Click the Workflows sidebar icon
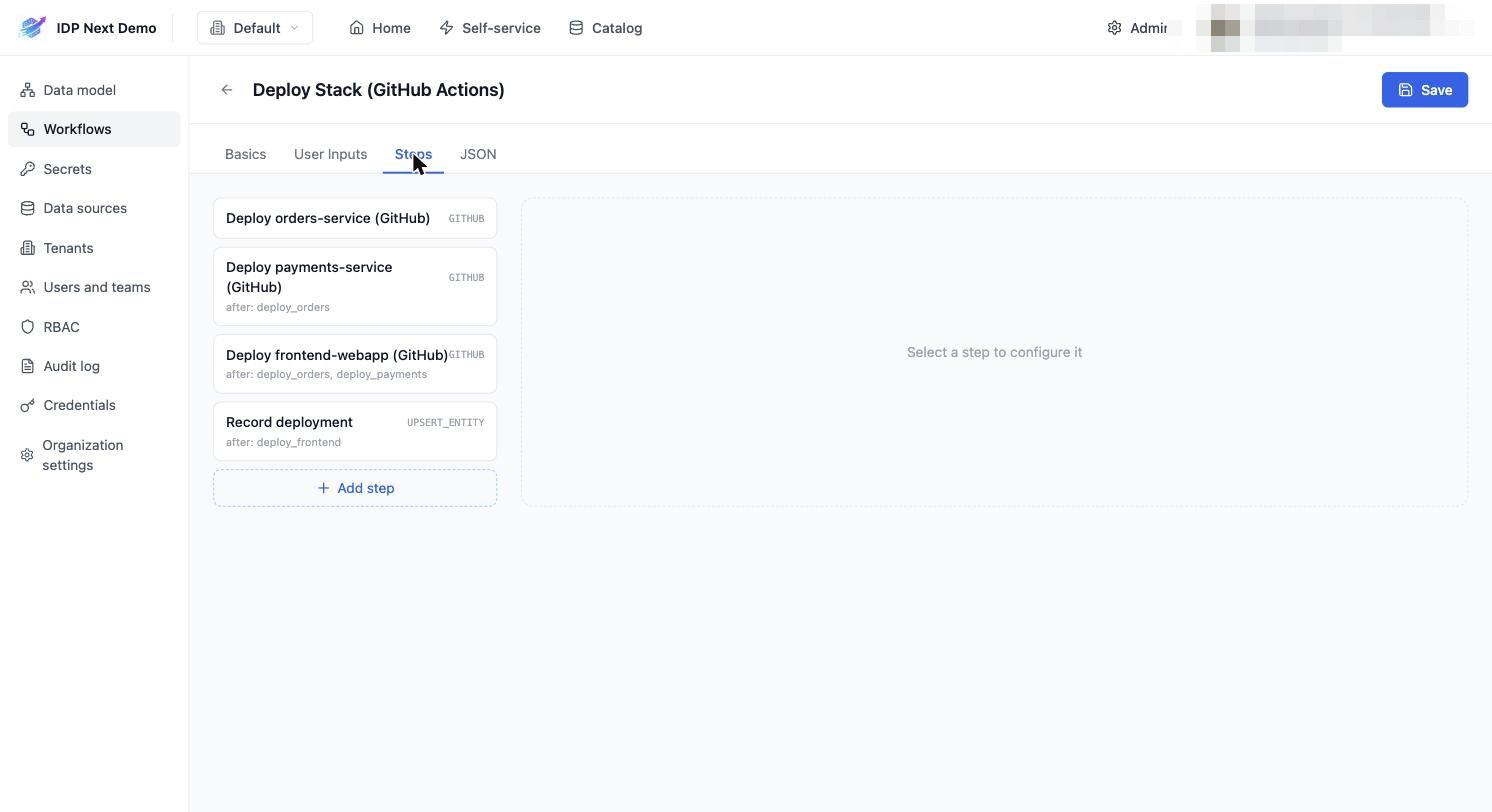 tap(27, 129)
